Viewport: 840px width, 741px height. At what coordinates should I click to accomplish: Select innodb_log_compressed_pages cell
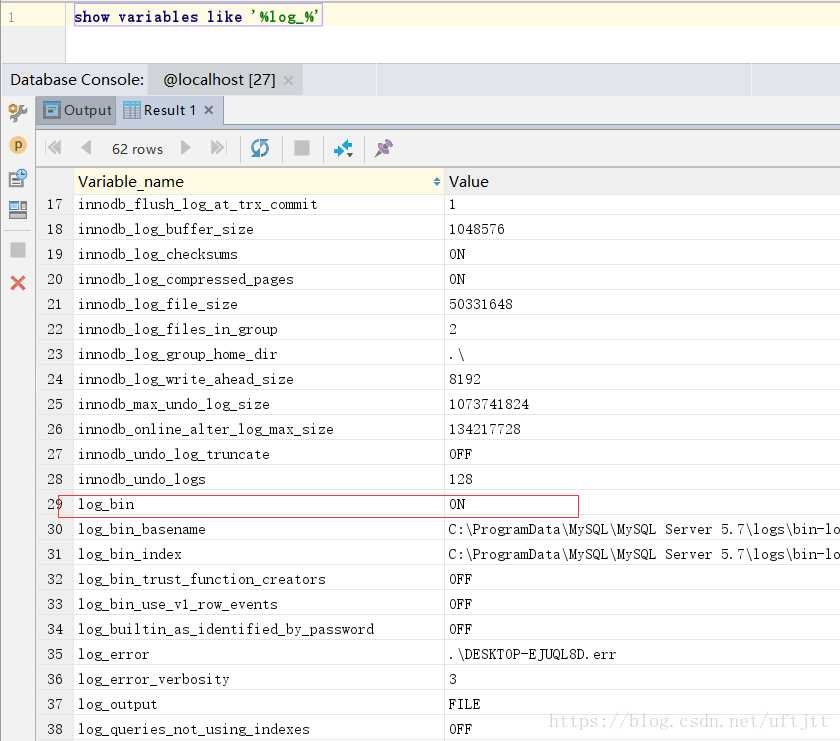[x=259, y=279]
